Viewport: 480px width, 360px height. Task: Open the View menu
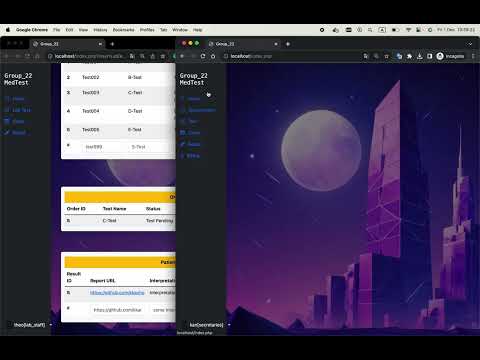83,30
